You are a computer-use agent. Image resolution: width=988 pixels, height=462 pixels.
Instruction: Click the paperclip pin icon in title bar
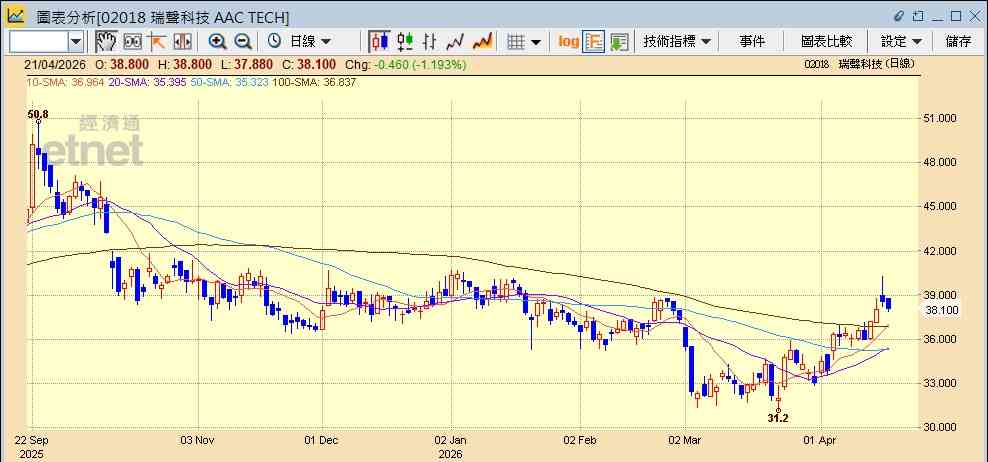pyautogui.click(x=899, y=16)
